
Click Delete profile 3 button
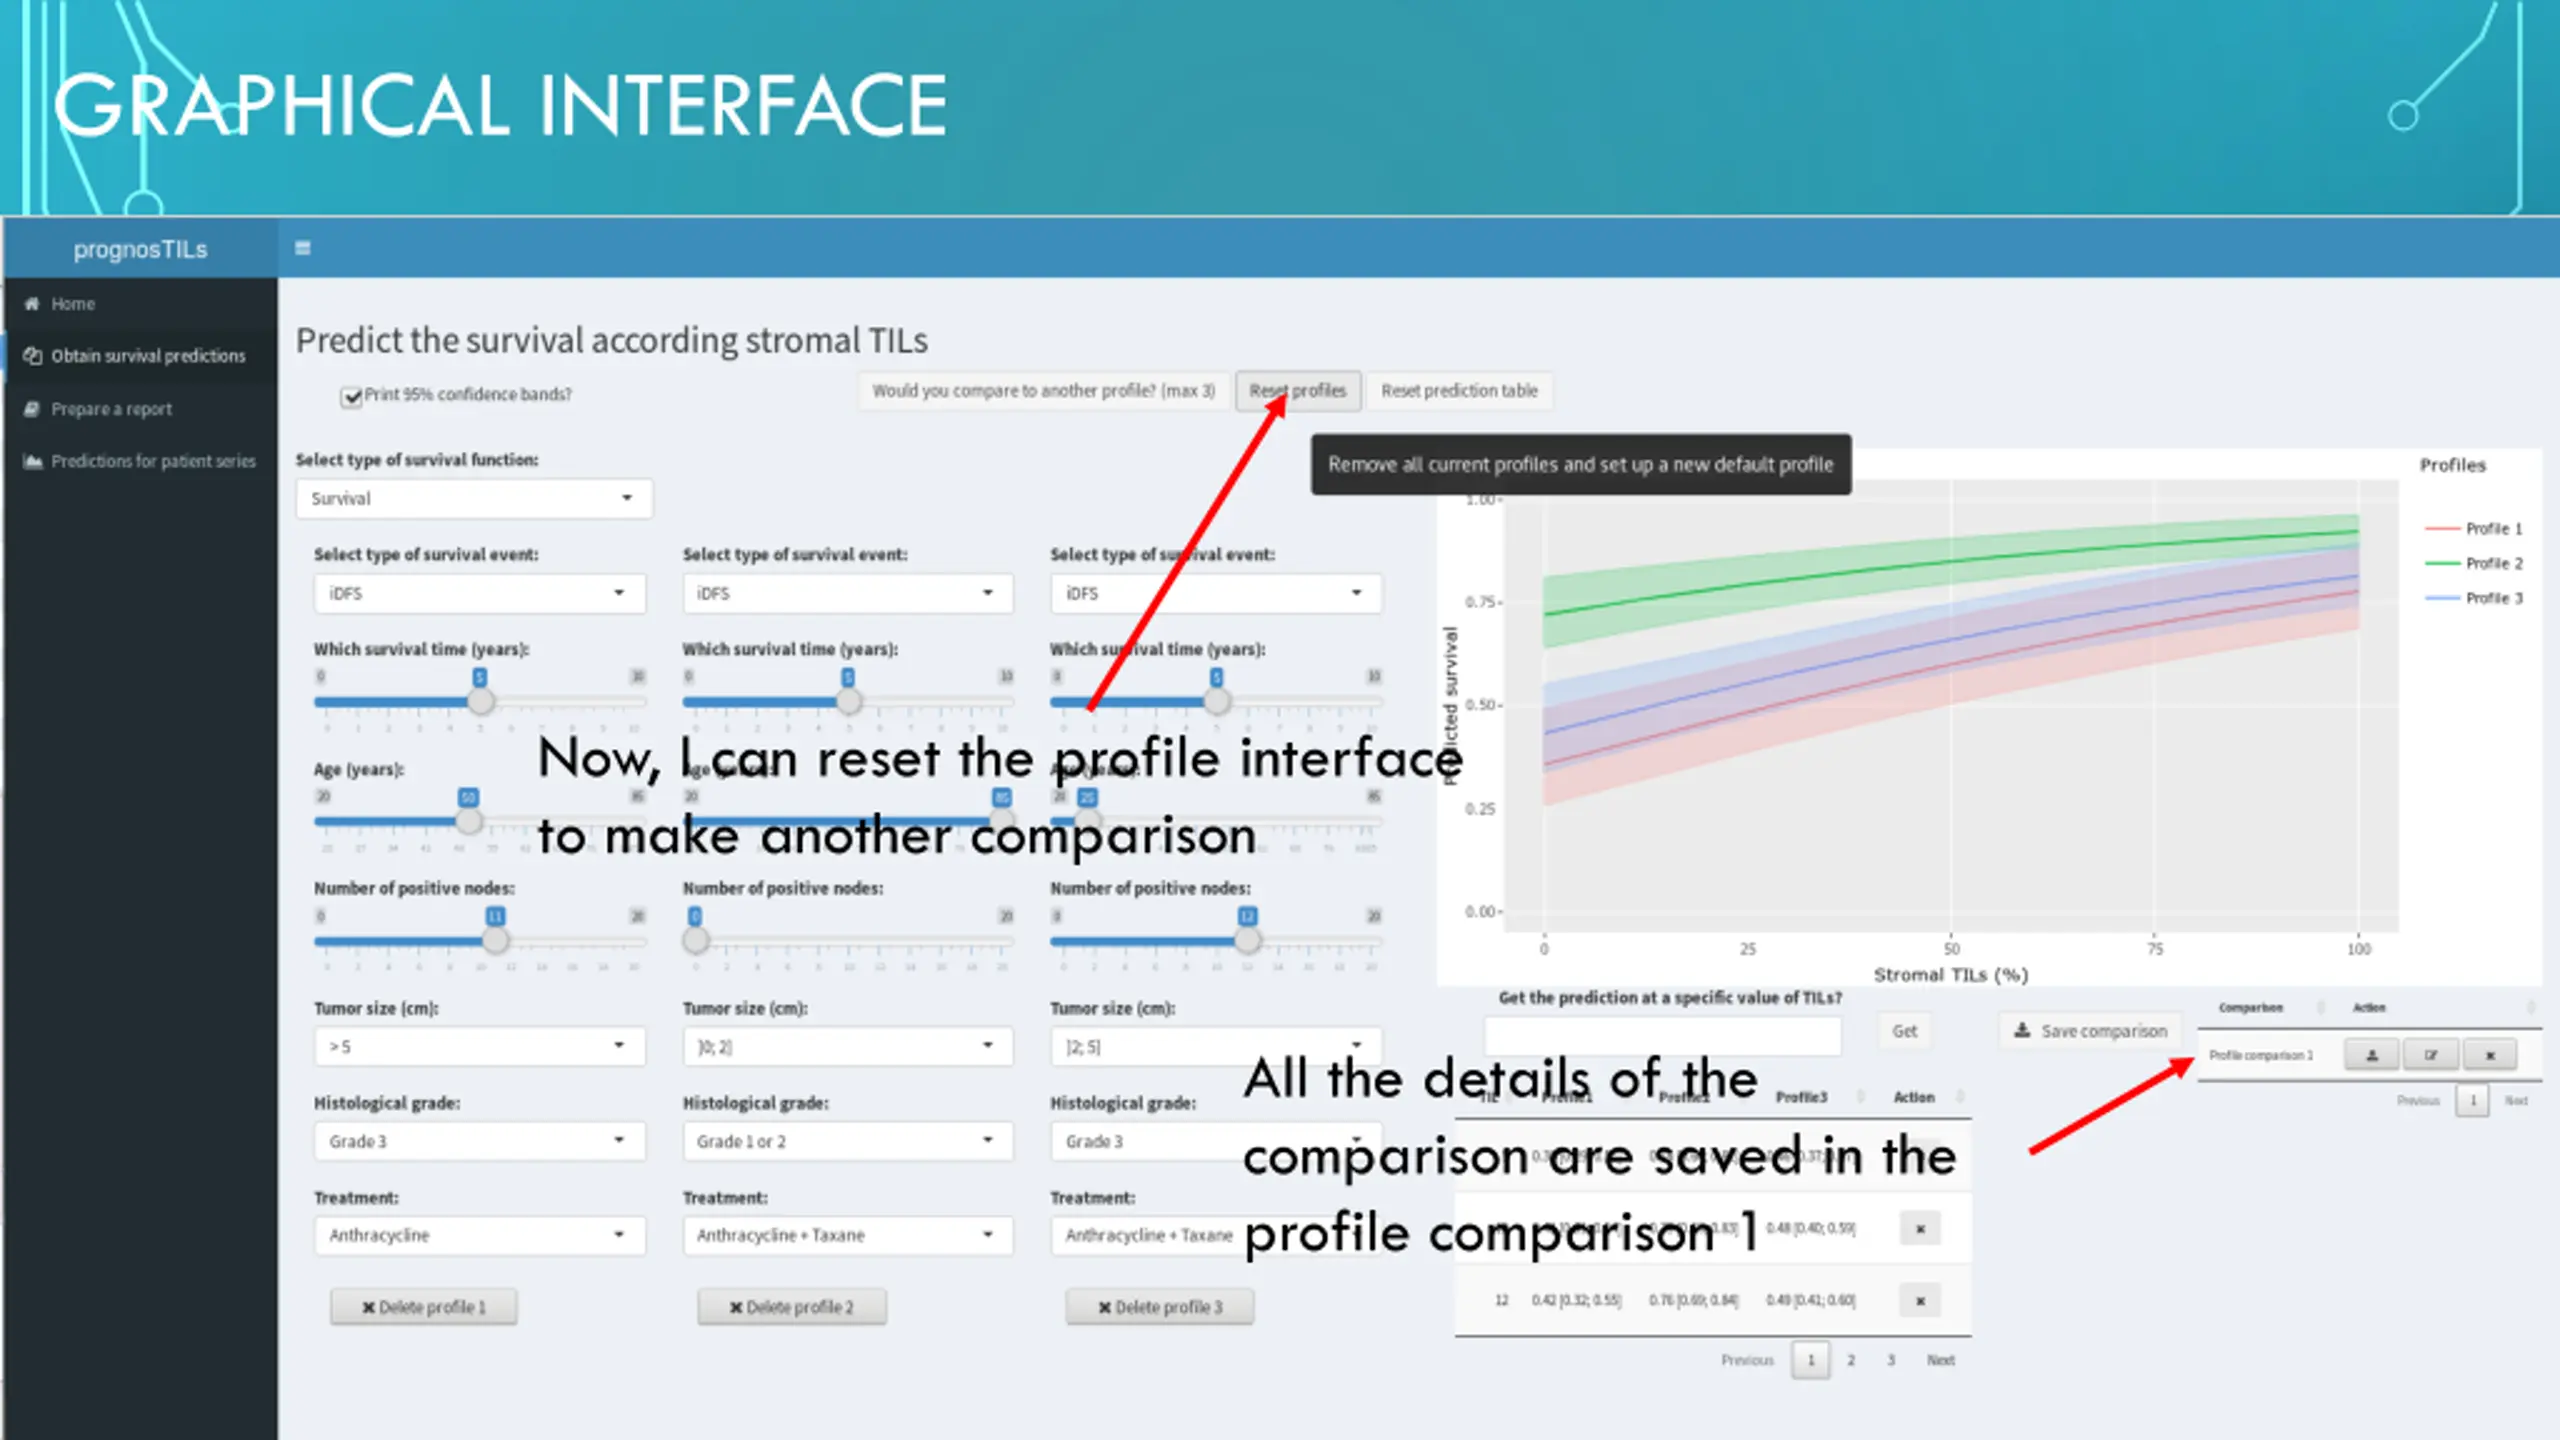tap(1160, 1307)
